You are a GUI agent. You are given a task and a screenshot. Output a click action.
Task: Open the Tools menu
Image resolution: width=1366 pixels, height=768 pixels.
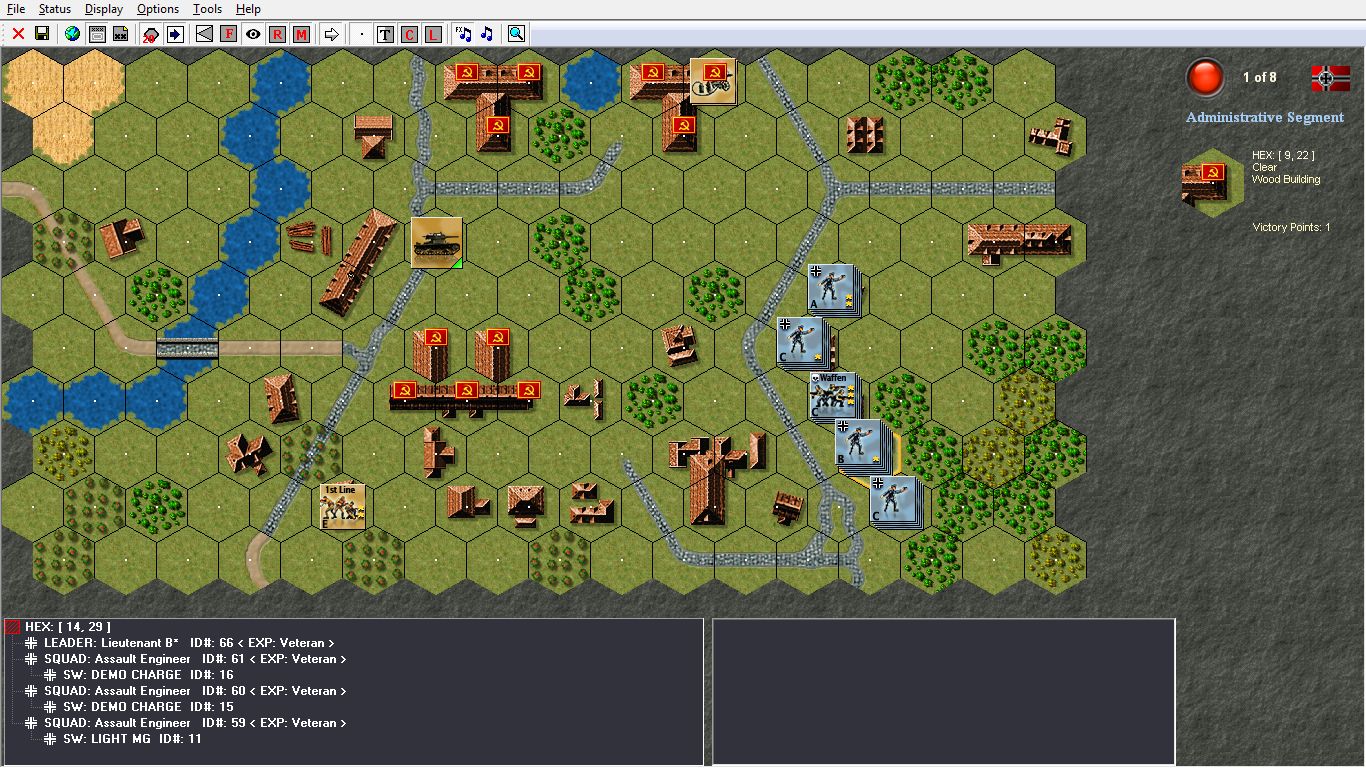click(208, 9)
